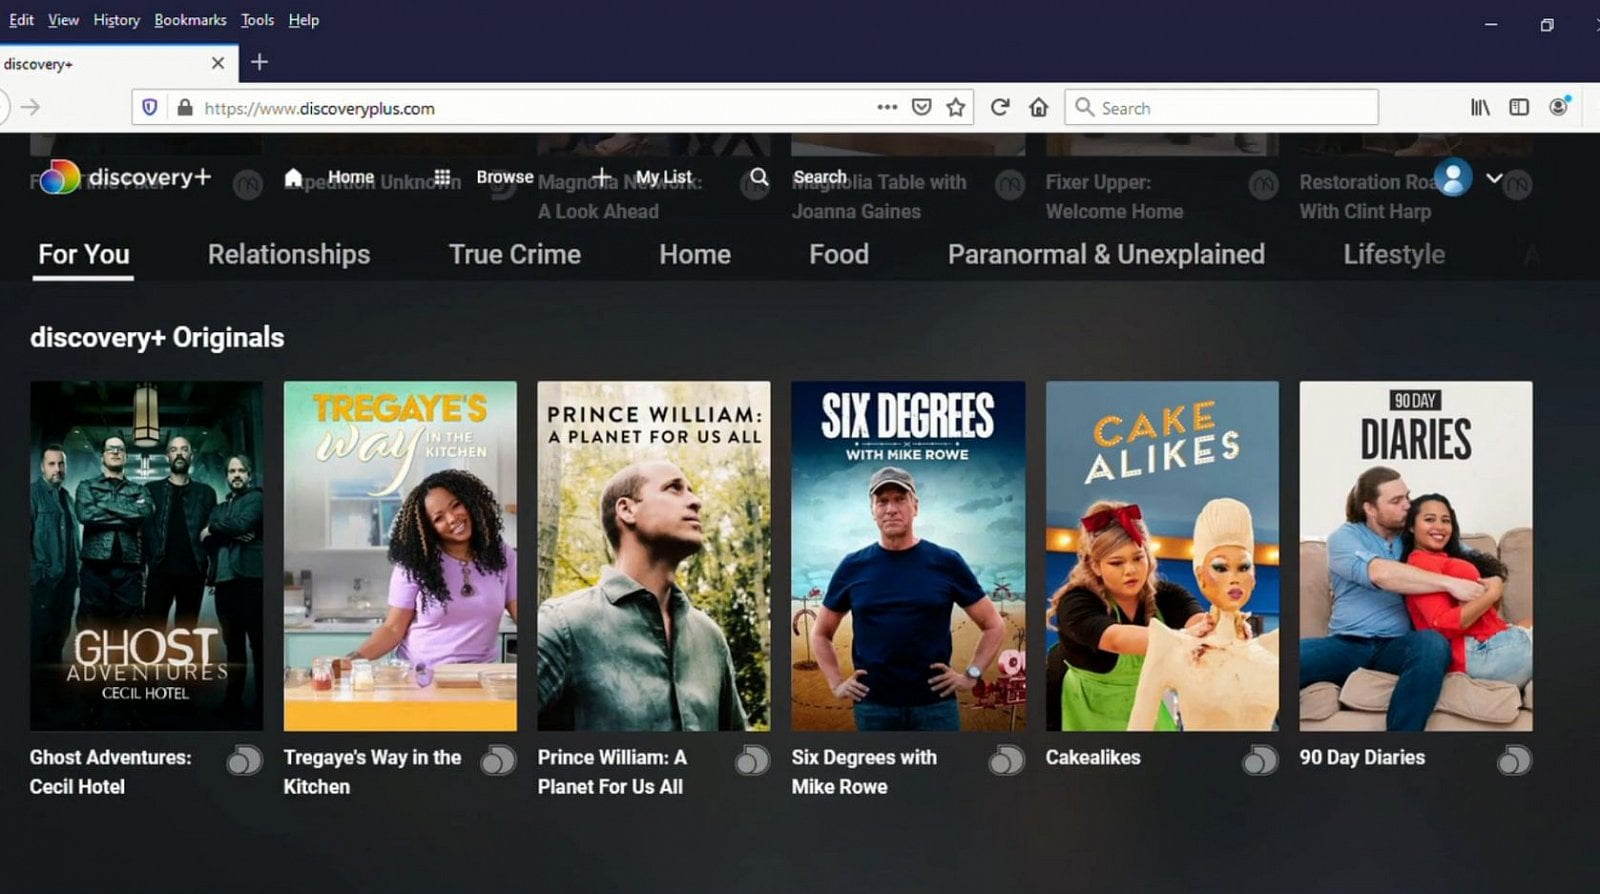The width and height of the screenshot is (1600, 894).
Task: Click the discovery+ Search magnifier icon
Action: (759, 177)
